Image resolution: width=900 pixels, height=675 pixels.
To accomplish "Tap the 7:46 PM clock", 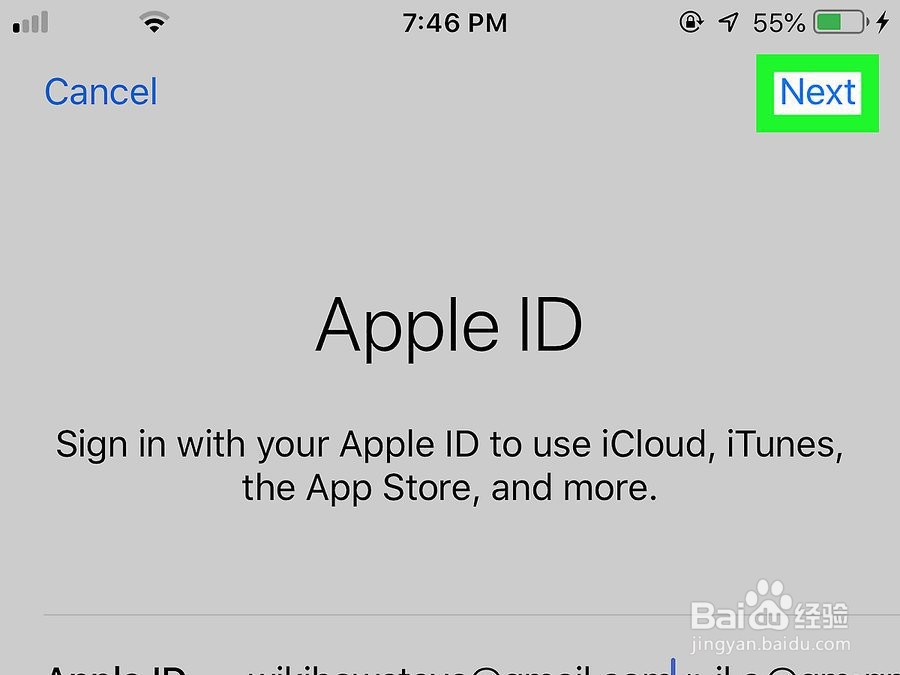I will click(x=455, y=23).
